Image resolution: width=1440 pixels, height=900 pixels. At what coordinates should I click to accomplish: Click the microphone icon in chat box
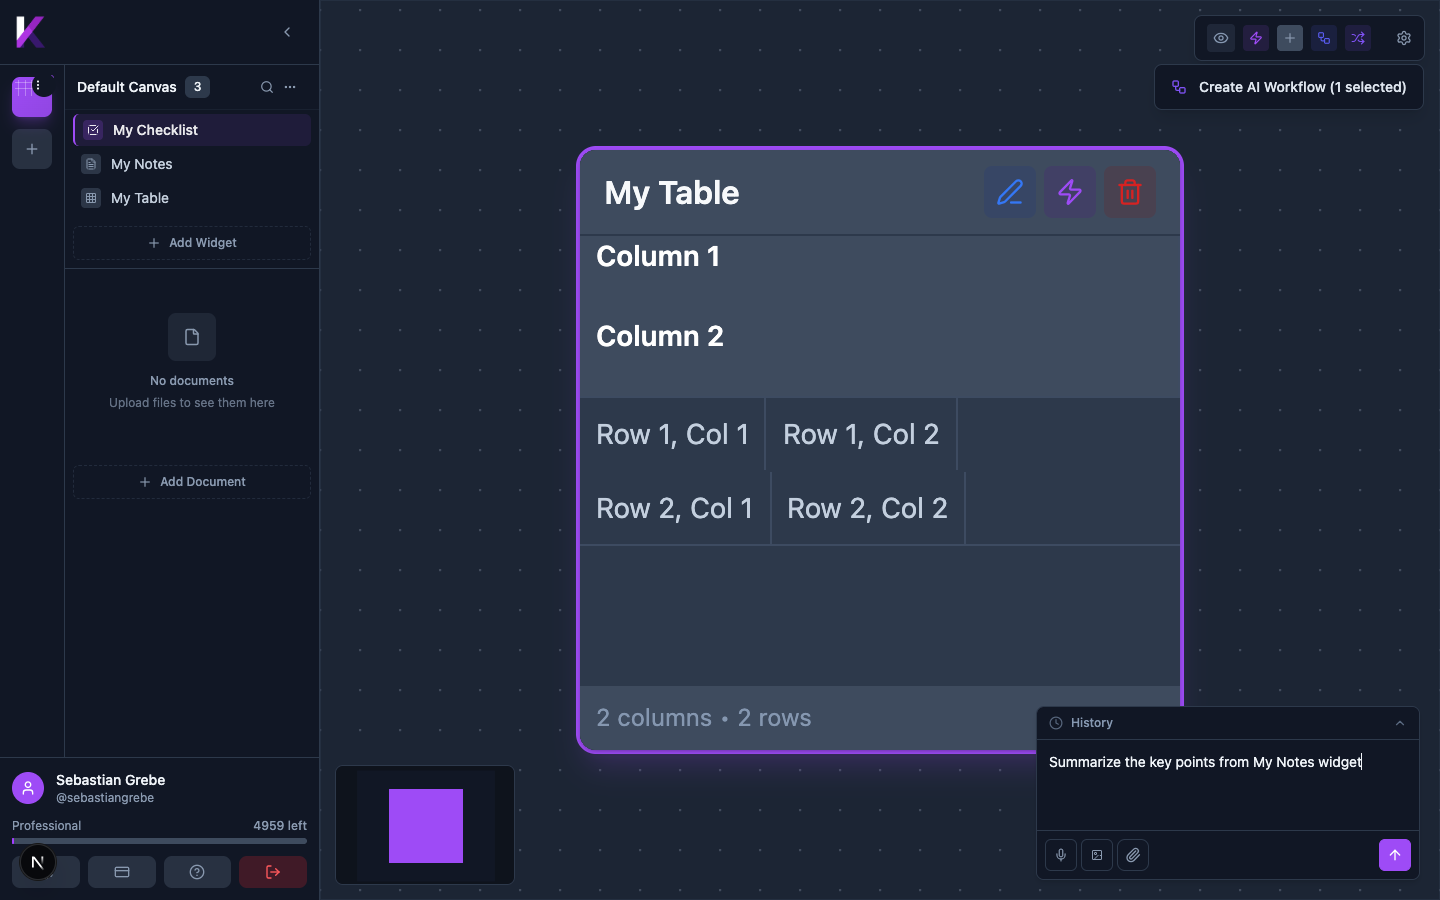click(1061, 855)
